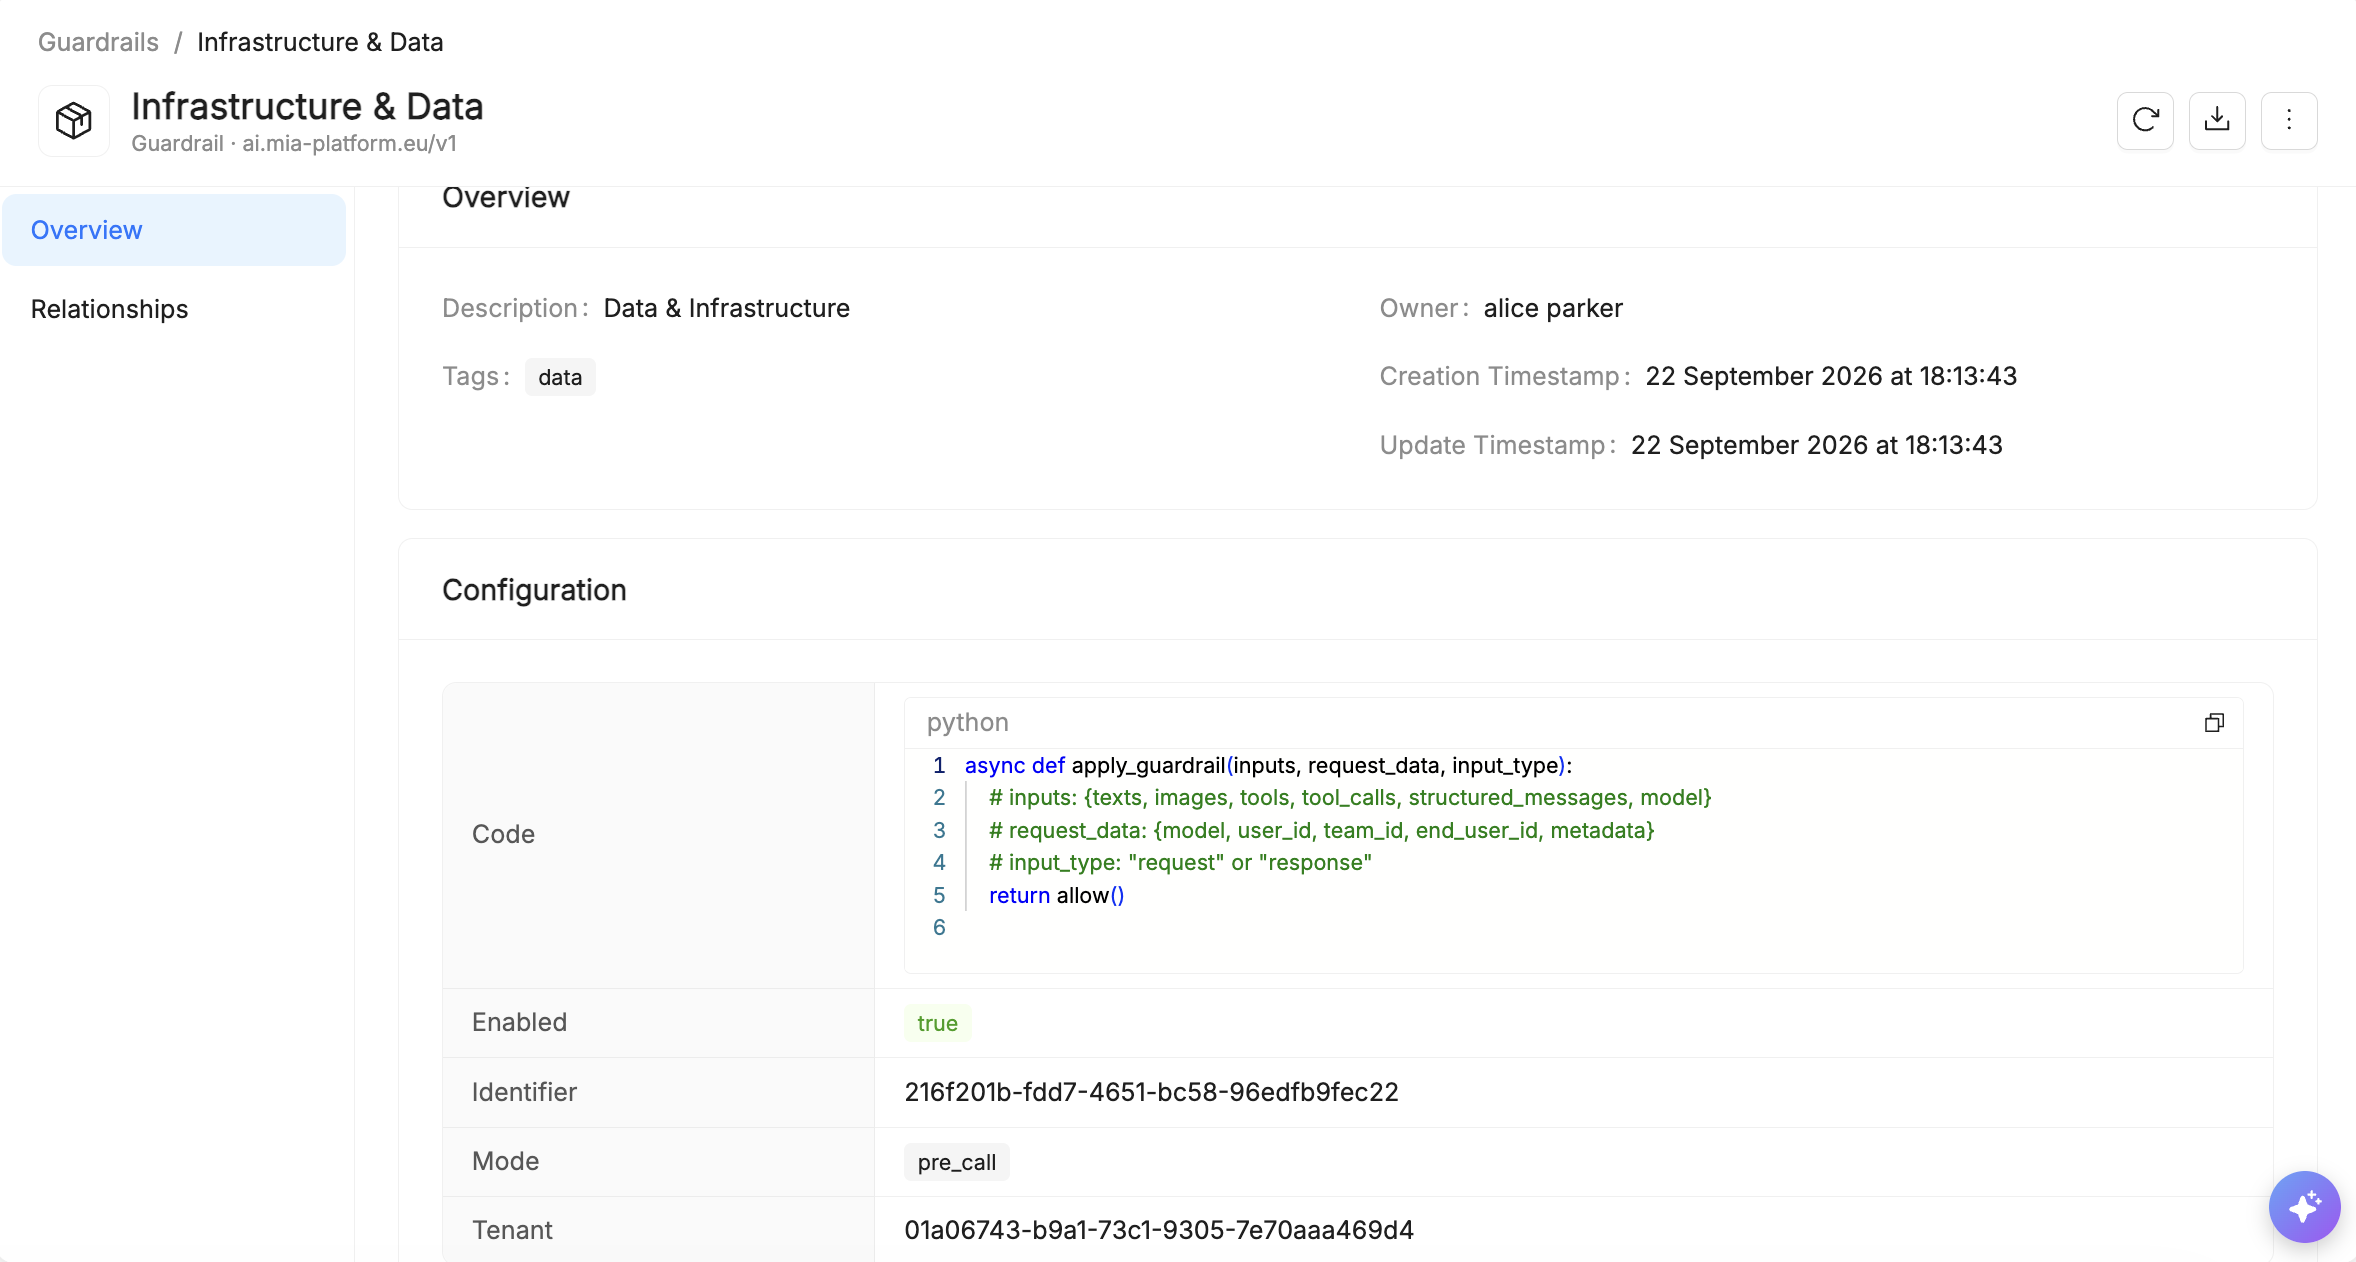Click the refresh icon button

pyautogui.click(x=2145, y=120)
